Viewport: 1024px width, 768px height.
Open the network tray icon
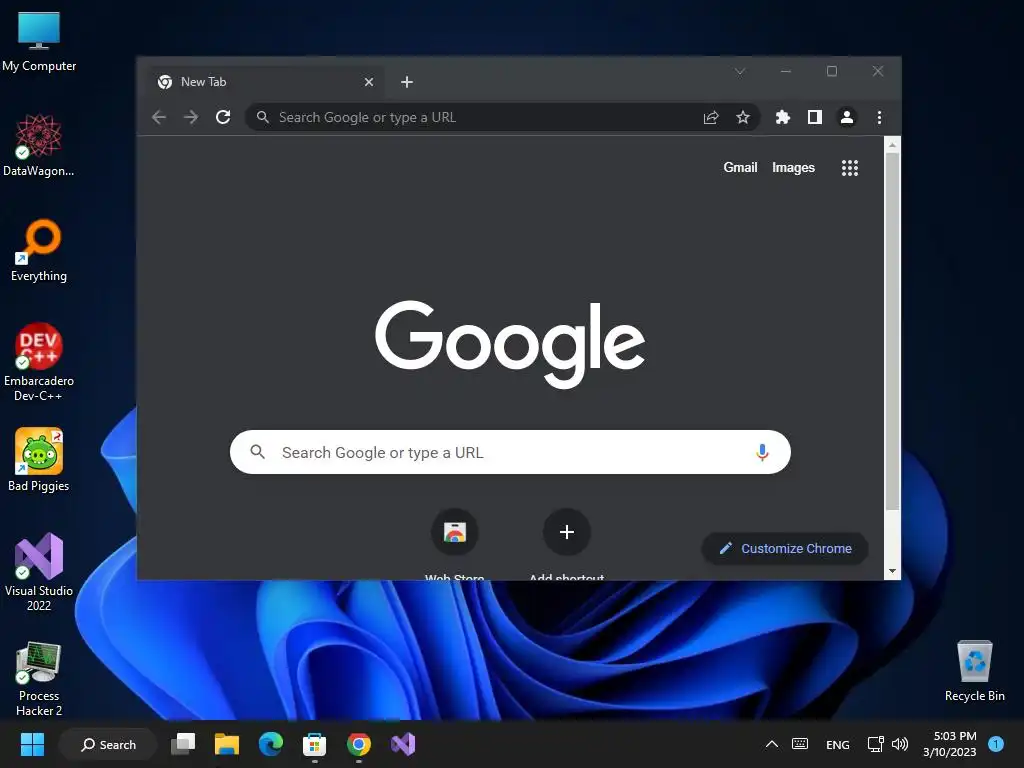click(875, 744)
